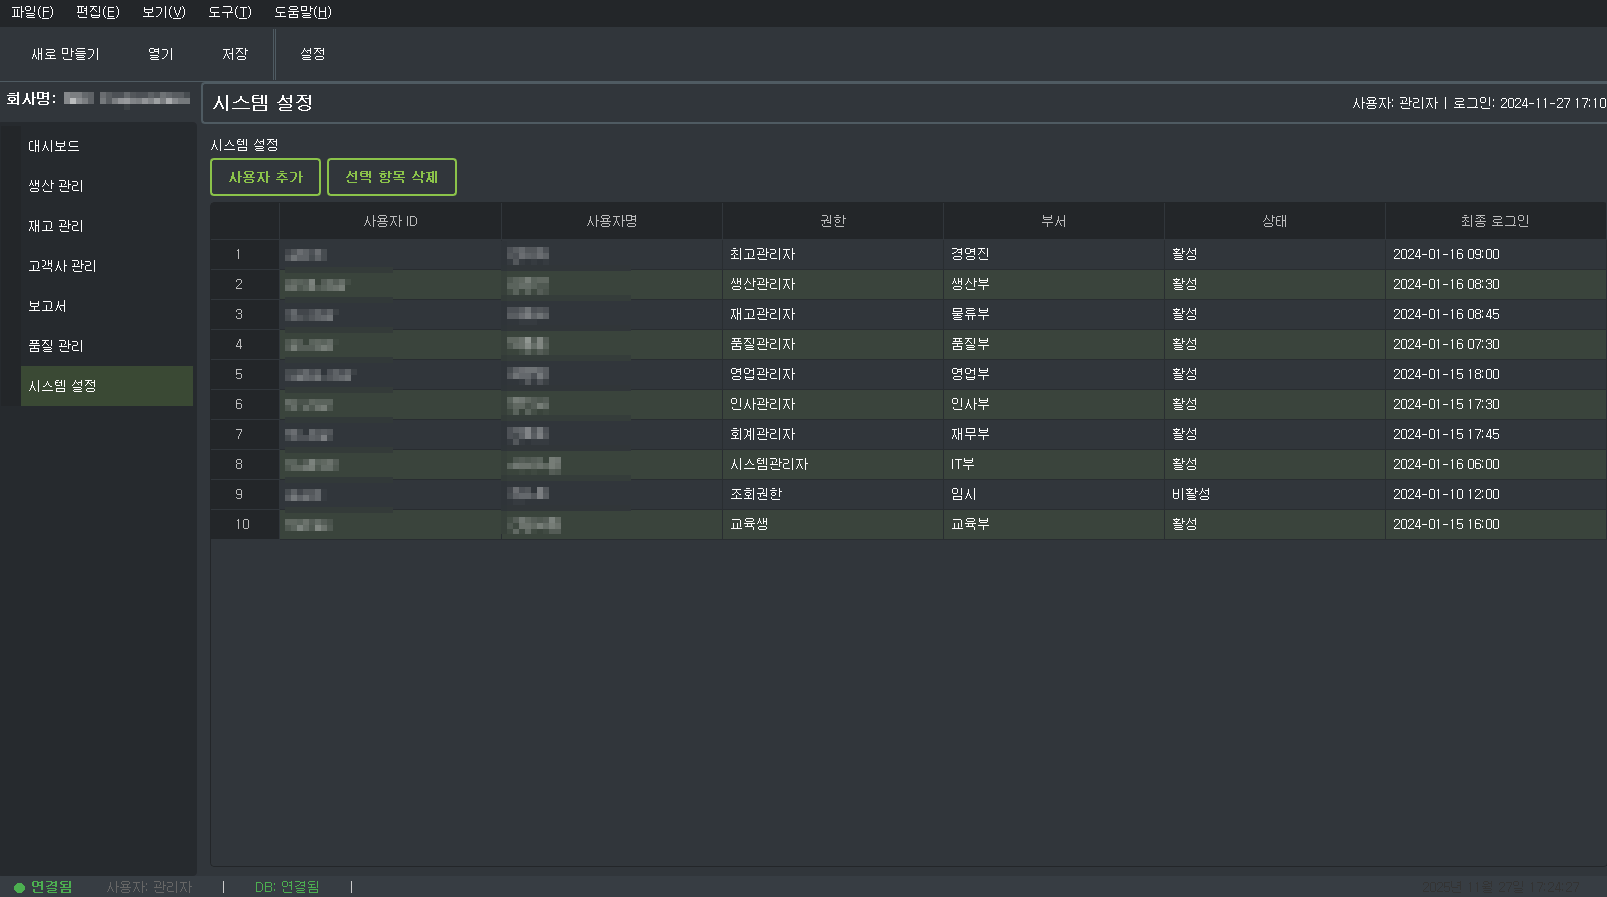
Task: Open the 편집(E) menu
Action: pos(97,12)
